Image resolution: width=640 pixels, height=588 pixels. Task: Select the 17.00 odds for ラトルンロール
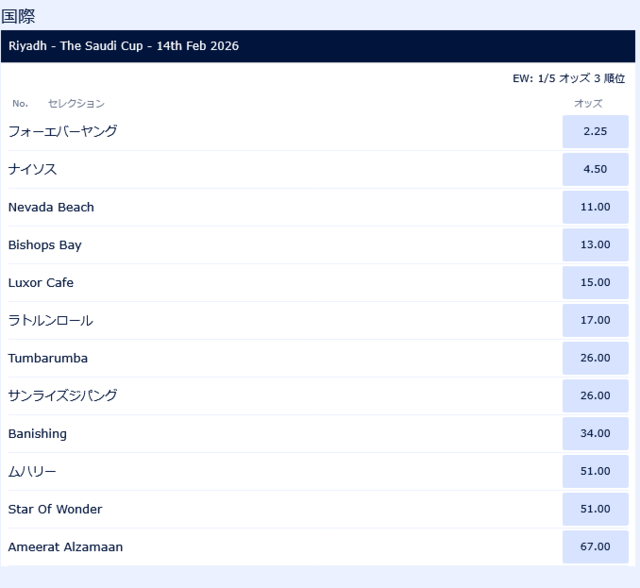(595, 320)
